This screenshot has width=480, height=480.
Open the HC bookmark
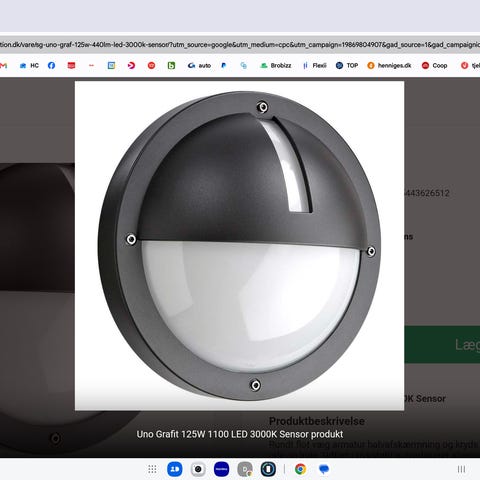[x=29, y=65]
